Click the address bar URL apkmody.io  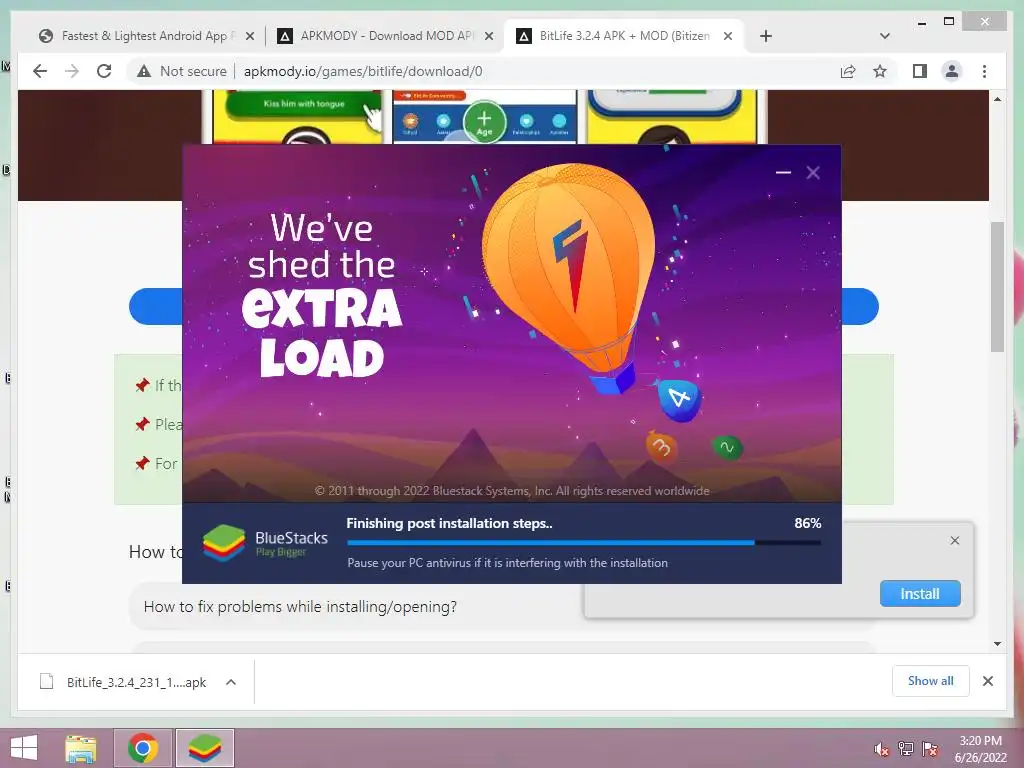363,71
